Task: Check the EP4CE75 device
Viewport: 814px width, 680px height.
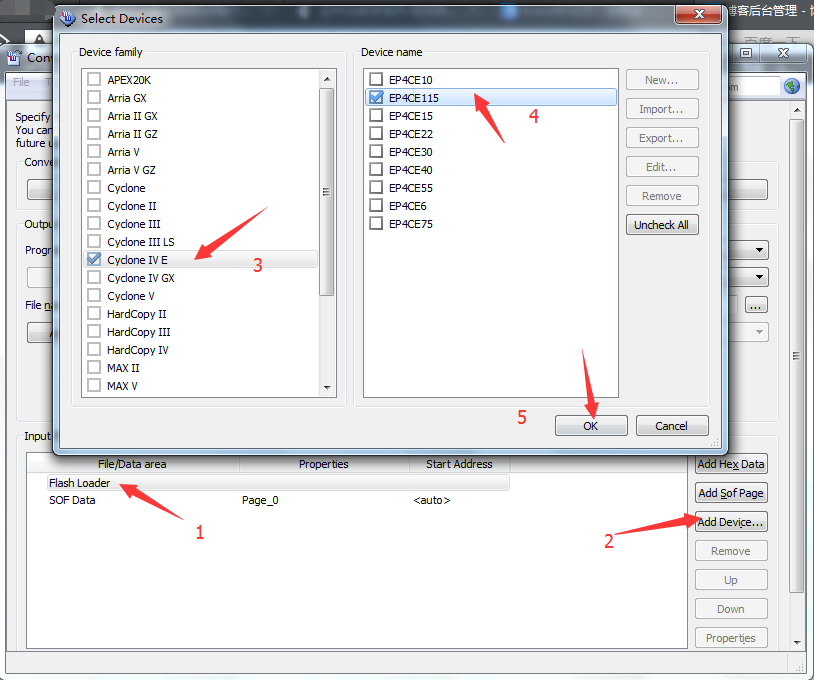Action: (x=376, y=224)
